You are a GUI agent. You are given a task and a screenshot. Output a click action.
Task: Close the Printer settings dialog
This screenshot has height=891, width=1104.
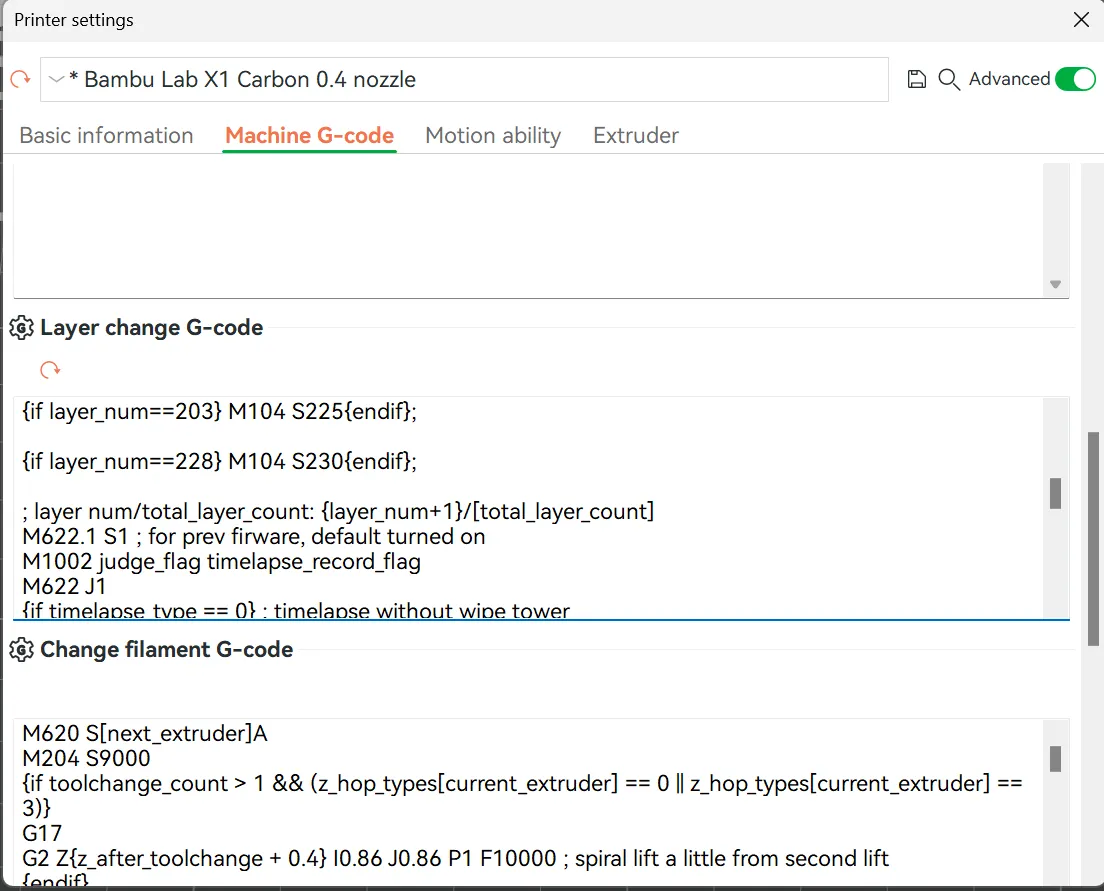click(1081, 20)
